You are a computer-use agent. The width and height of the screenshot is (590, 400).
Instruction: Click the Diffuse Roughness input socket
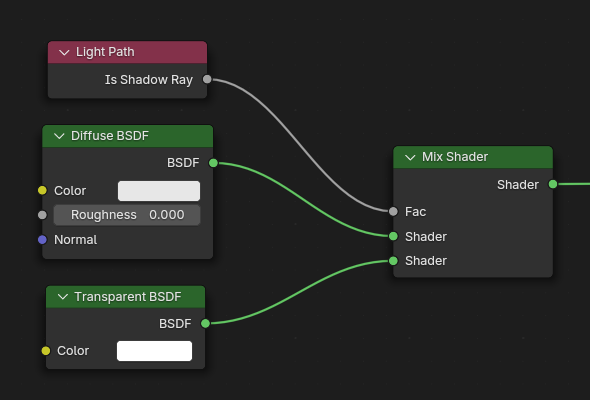(43, 215)
